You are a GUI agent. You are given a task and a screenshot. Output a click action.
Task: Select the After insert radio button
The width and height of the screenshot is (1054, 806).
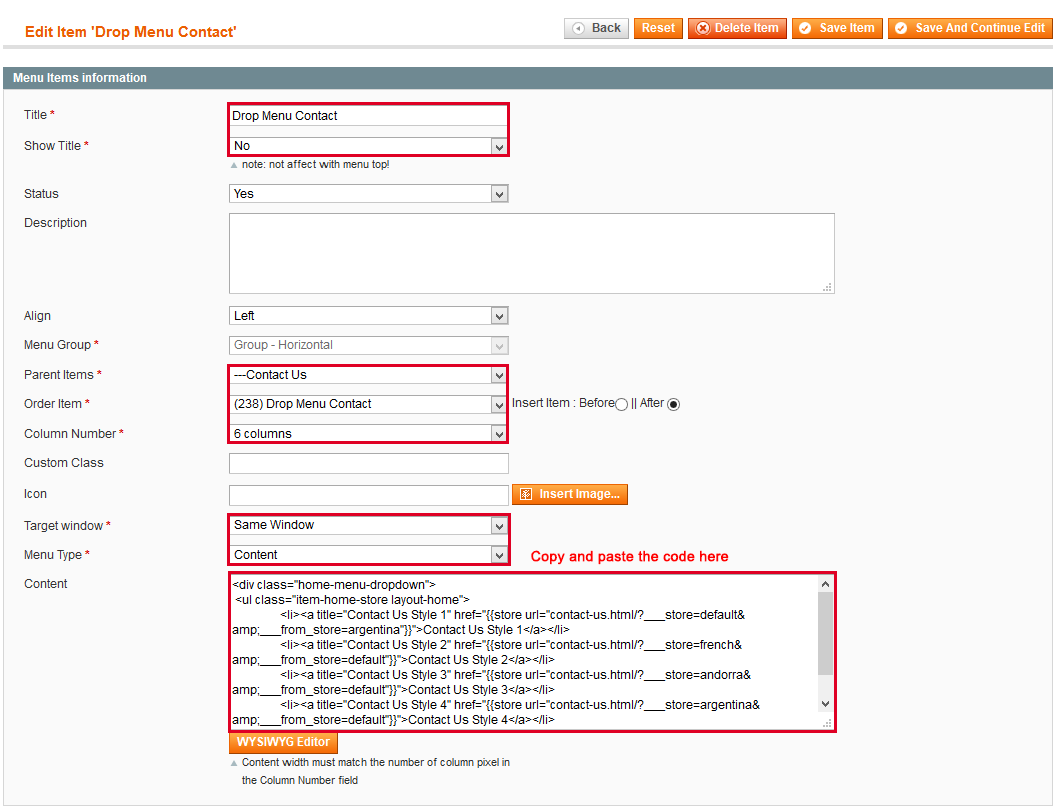click(x=674, y=404)
